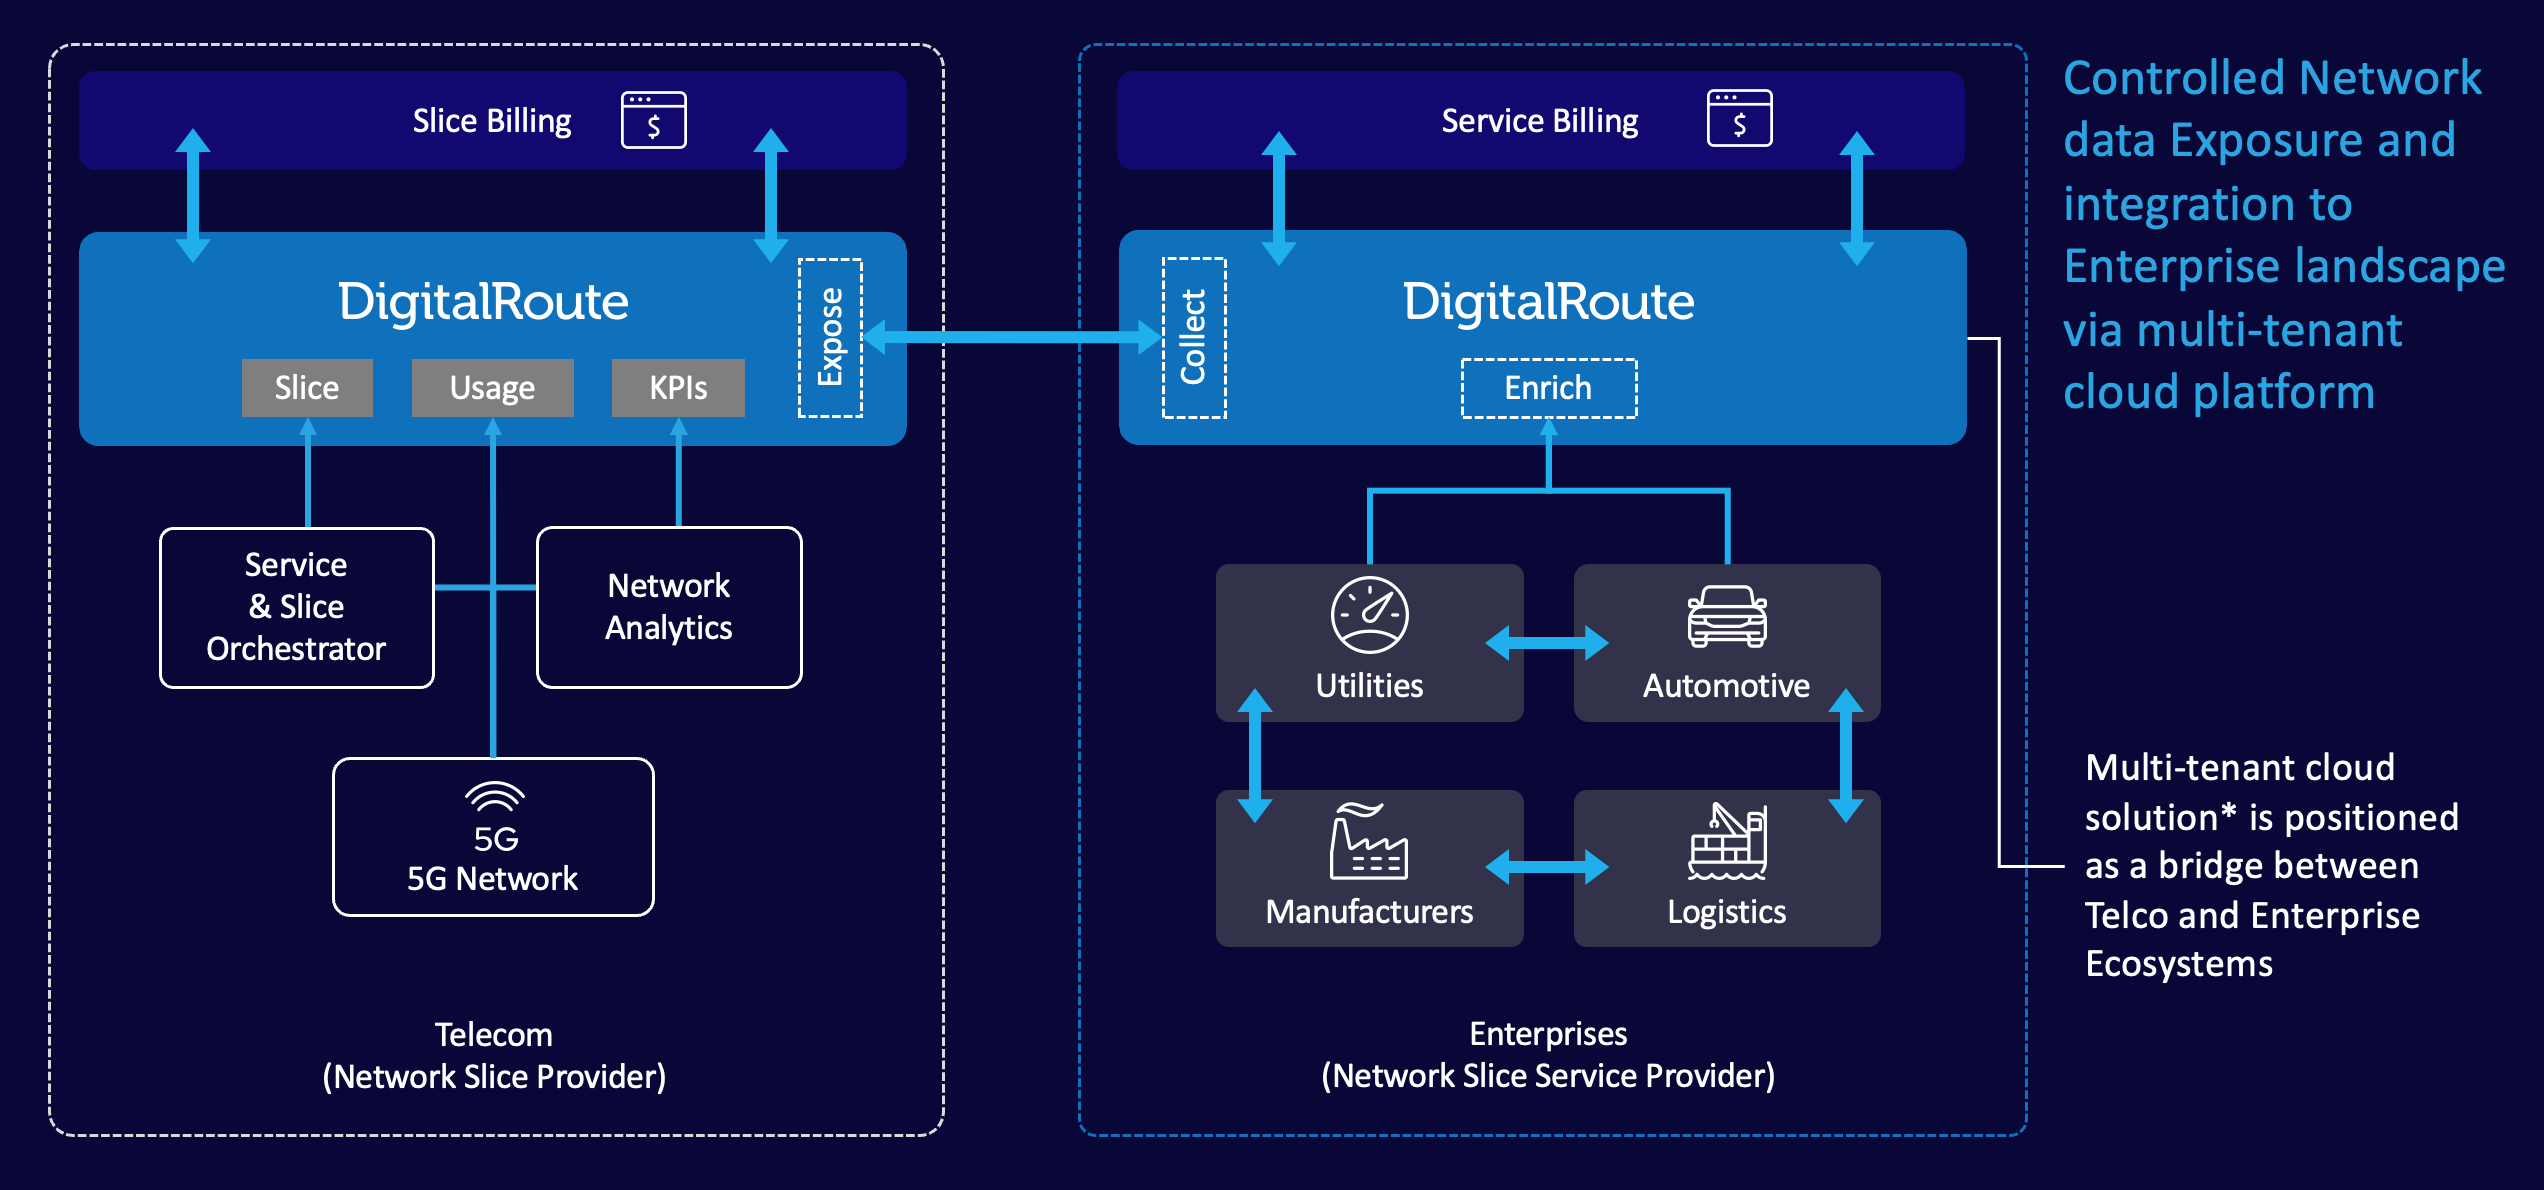The image size is (2544, 1190).
Task: Click the dashed Enrich box
Action: [x=1548, y=388]
